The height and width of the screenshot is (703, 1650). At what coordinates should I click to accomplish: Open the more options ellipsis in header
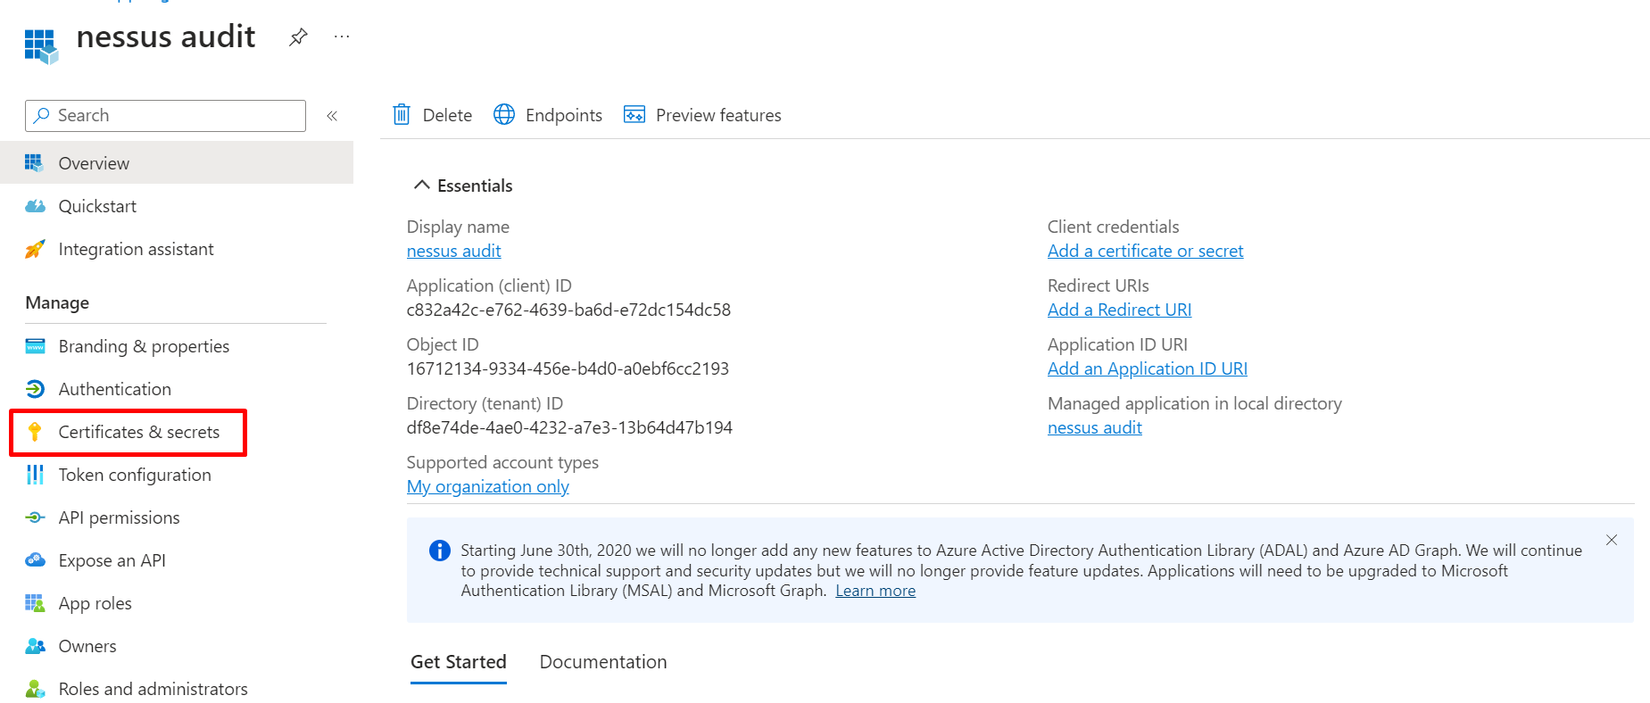coord(342,37)
